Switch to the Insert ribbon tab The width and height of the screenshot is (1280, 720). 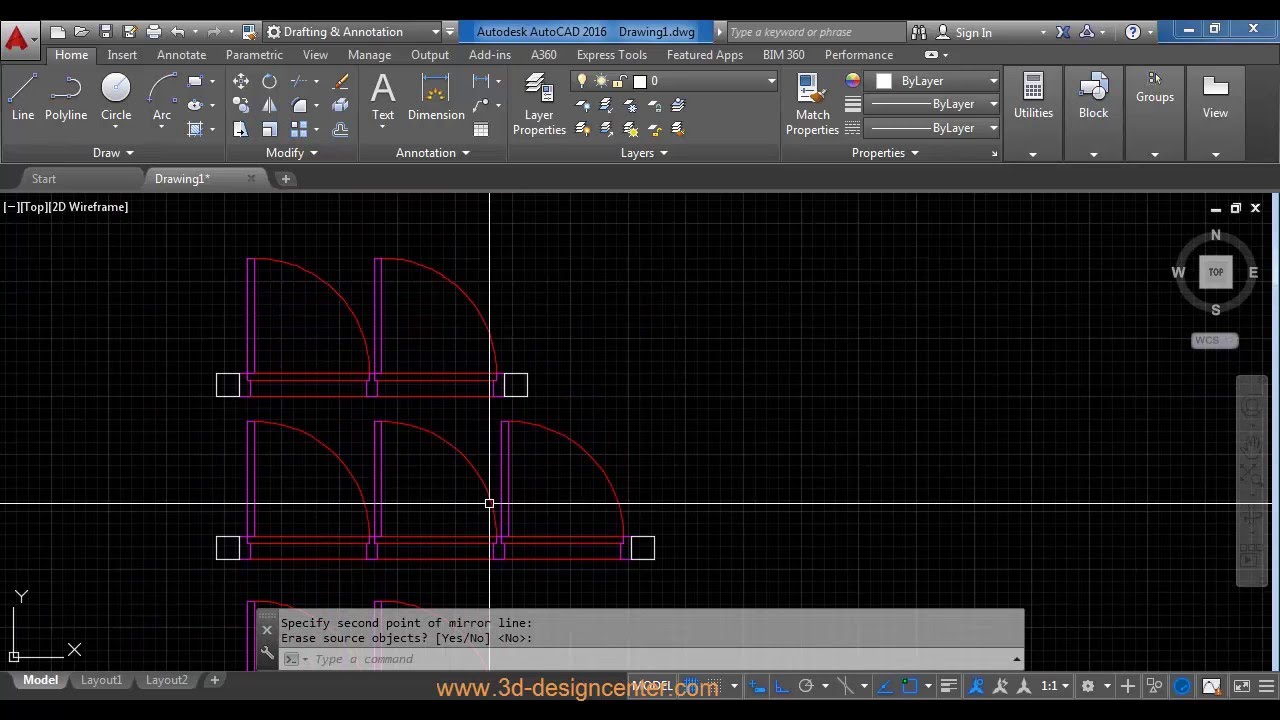tap(122, 55)
